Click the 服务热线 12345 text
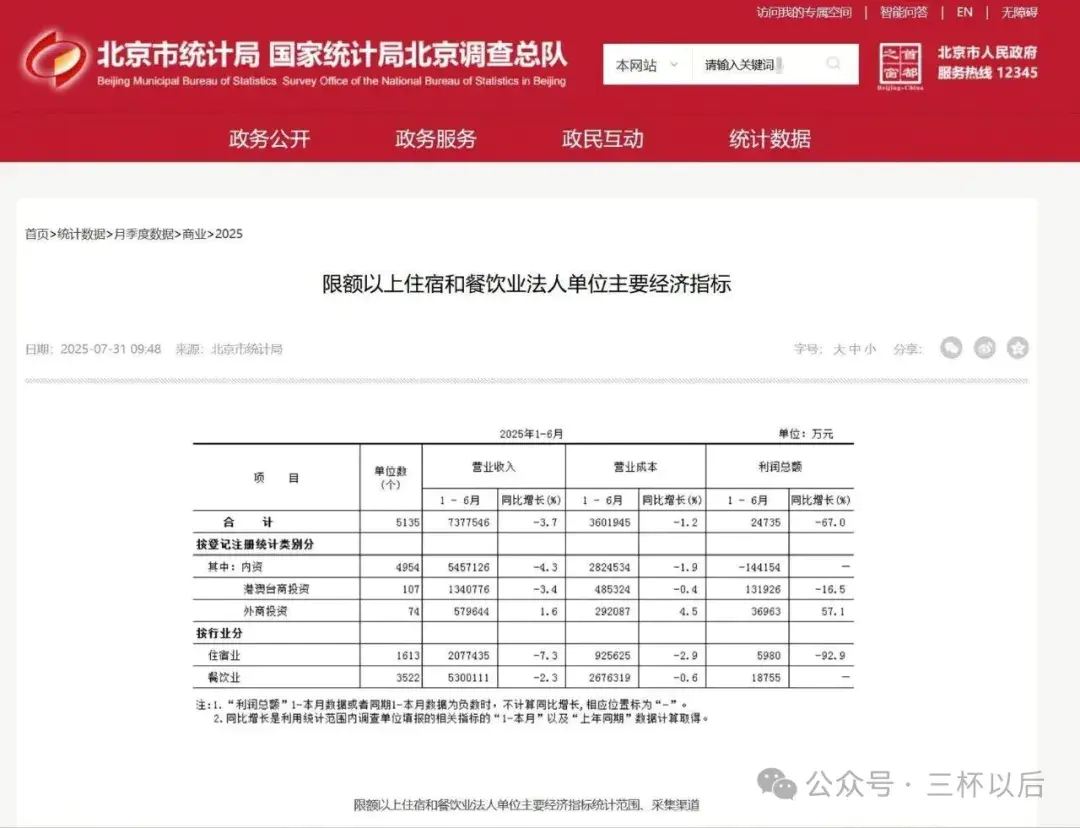Image resolution: width=1080 pixels, height=828 pixels. [x=987, y=72]
